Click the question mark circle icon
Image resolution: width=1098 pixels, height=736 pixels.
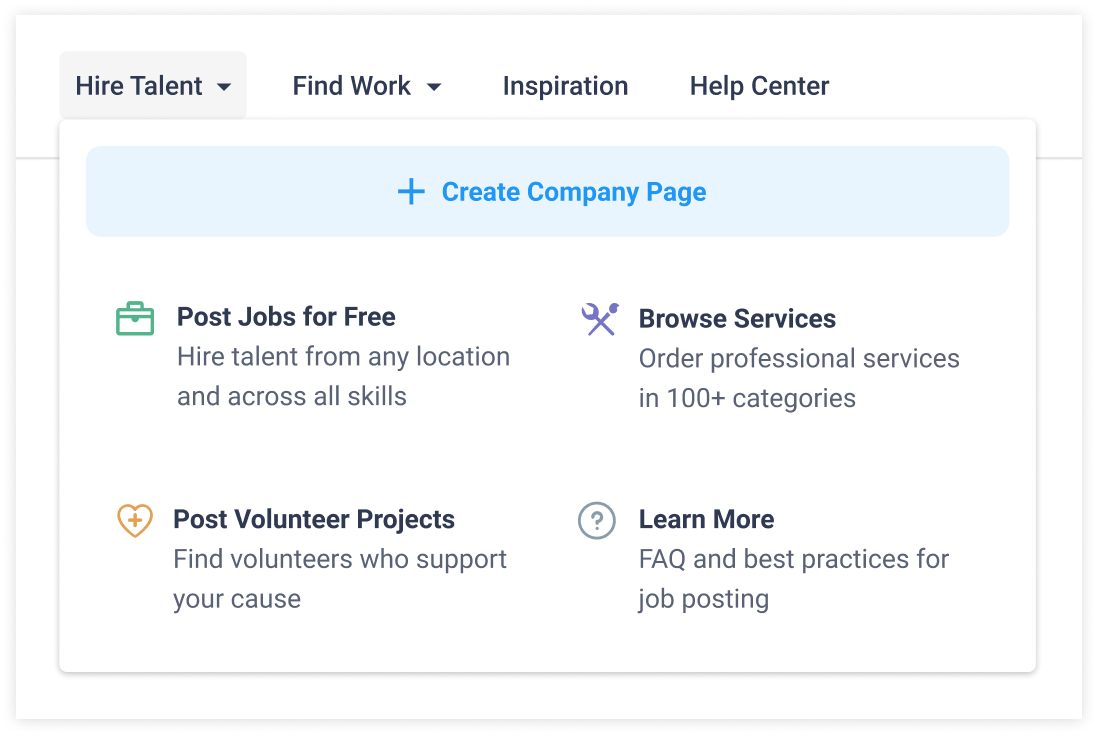click(x=597, y=520)
